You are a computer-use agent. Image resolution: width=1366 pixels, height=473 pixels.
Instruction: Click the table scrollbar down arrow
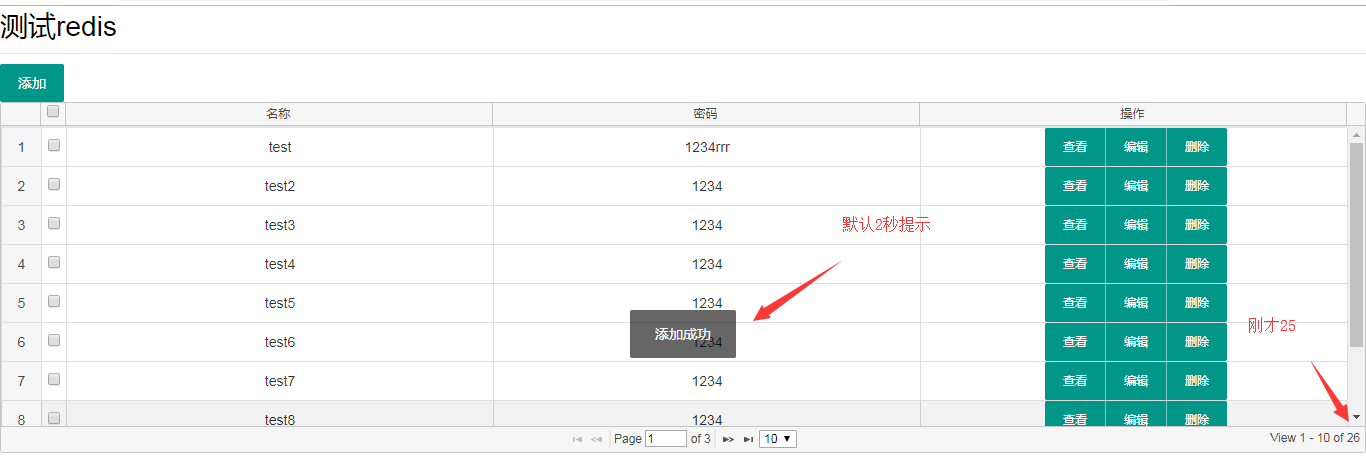(x=1357, y=416)
